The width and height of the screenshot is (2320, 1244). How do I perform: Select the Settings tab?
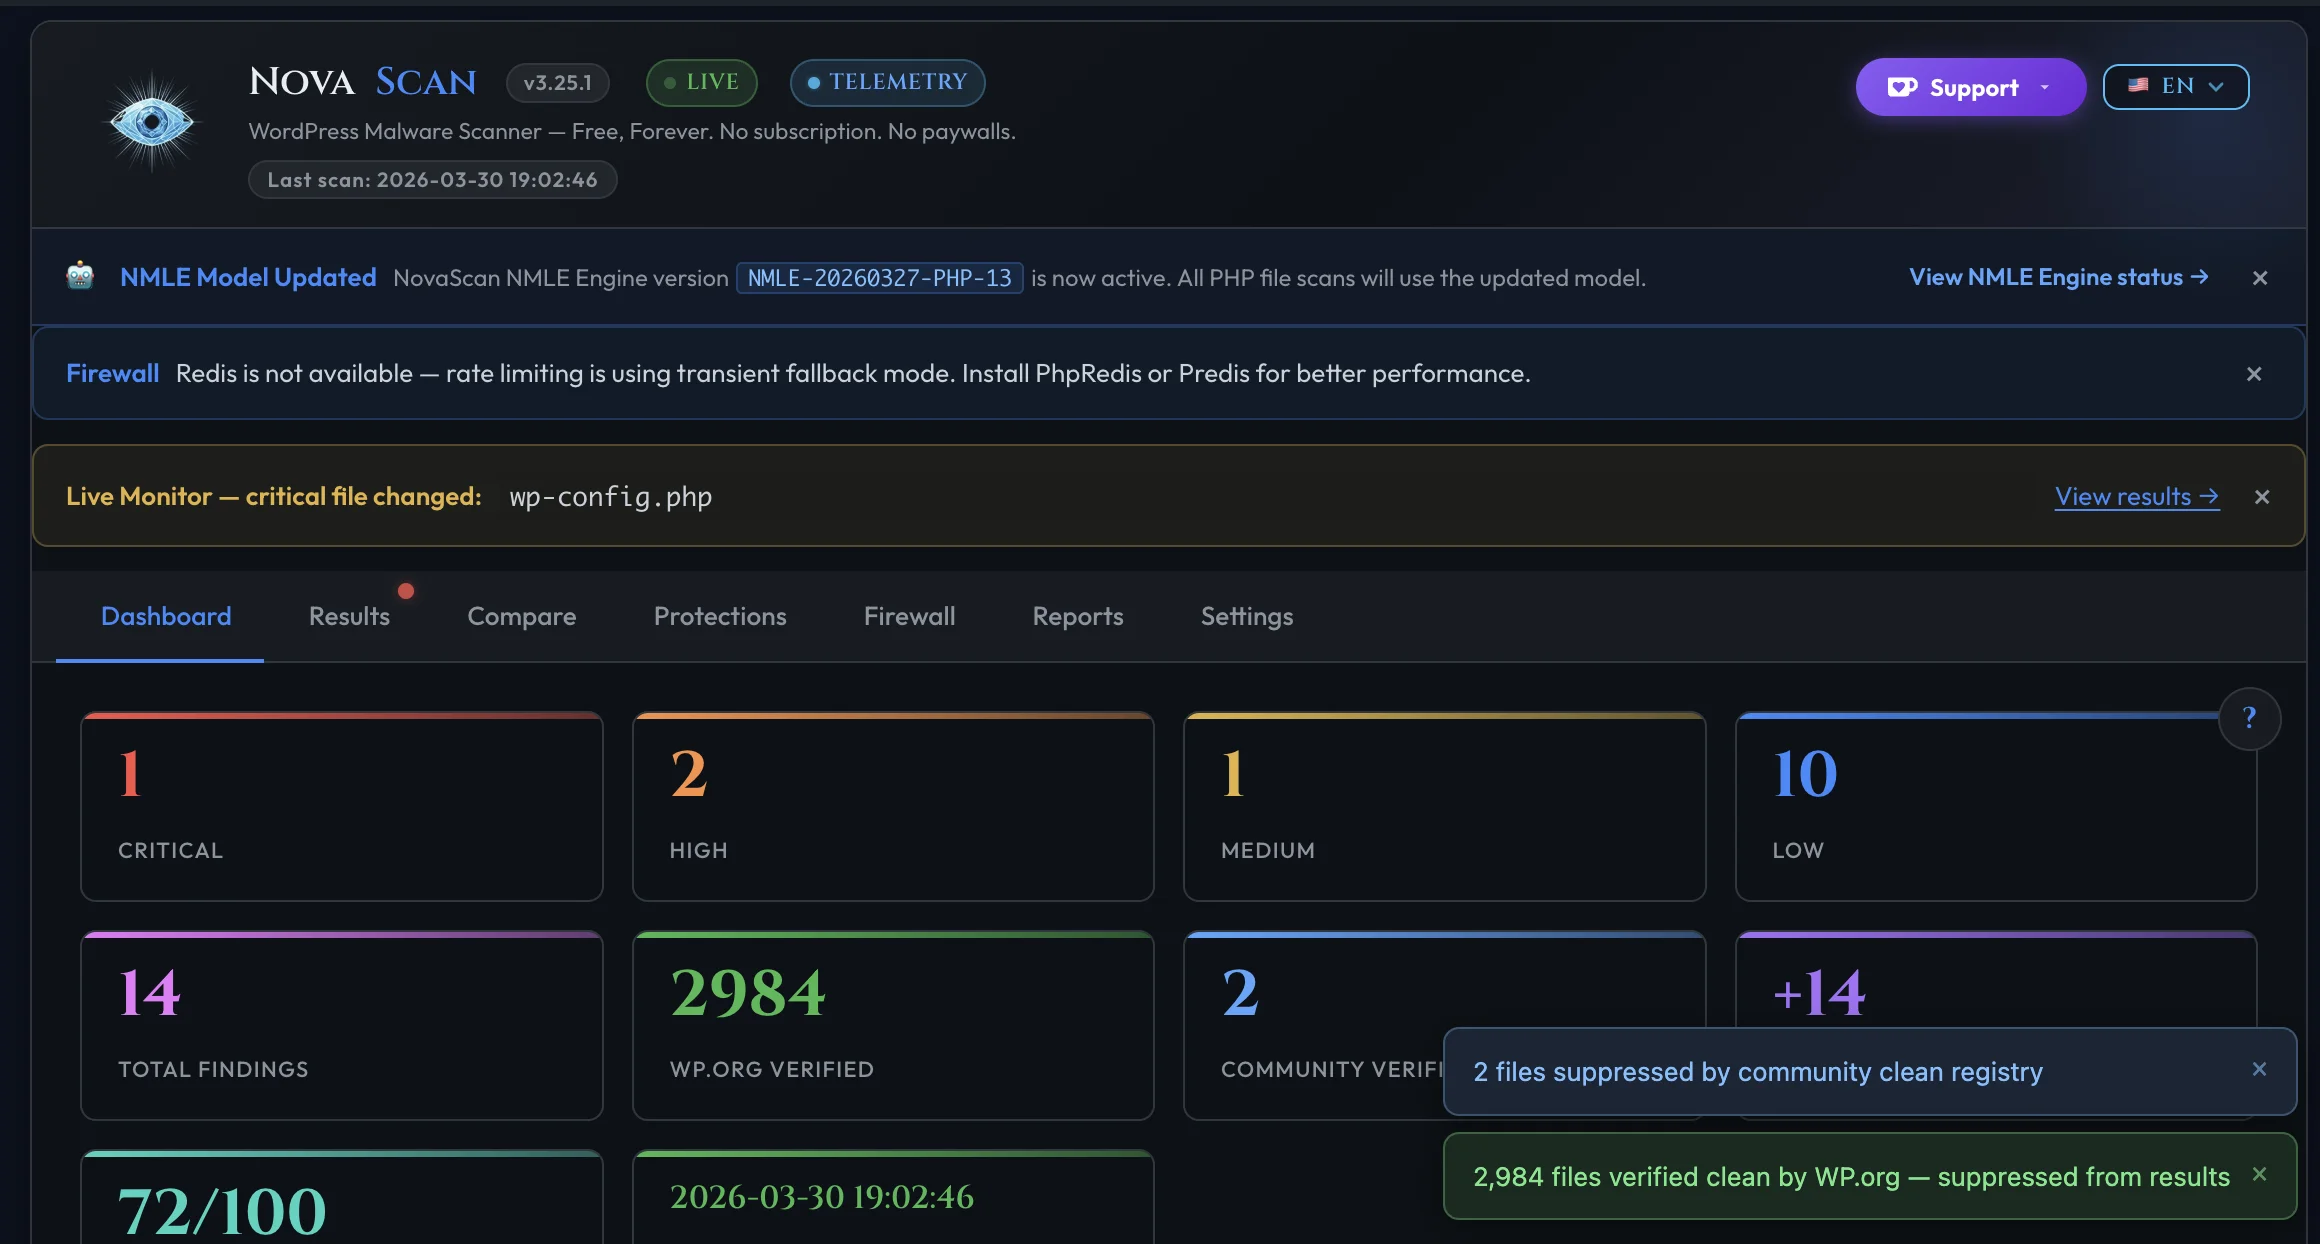1247,616
